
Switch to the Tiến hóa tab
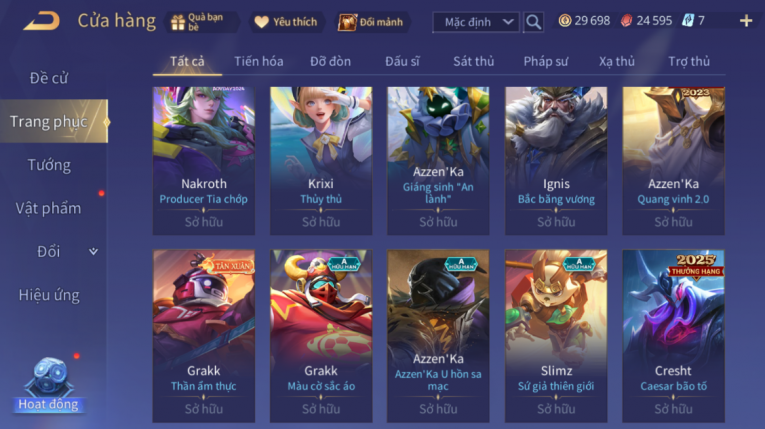pos(259,61)
